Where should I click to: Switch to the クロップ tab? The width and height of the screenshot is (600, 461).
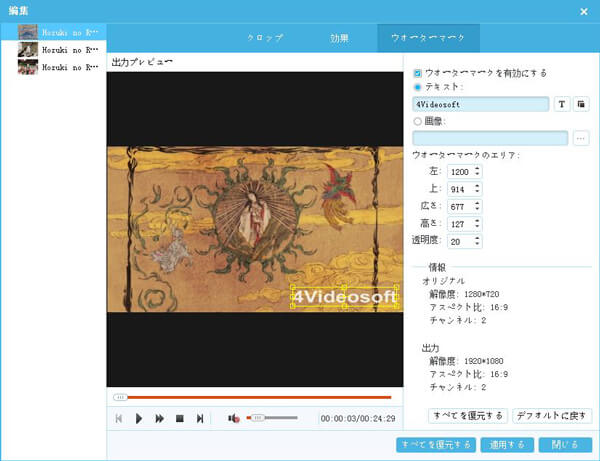point(265,38)
